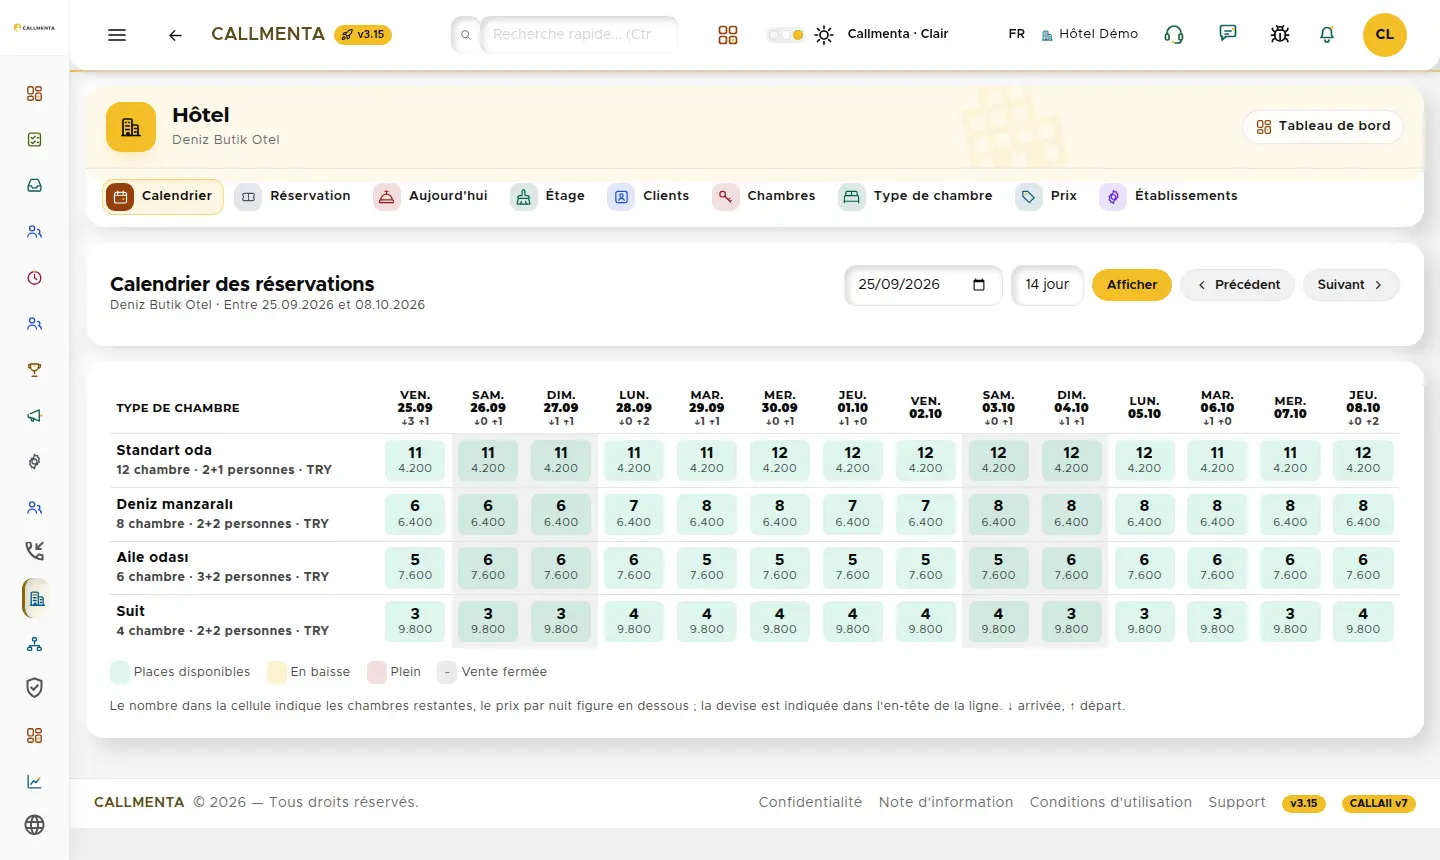The width and height of the screenshot is (1440, 860).
Task: Go back using the header arrow
Action: pyautogui.click(x=175, y=35)
